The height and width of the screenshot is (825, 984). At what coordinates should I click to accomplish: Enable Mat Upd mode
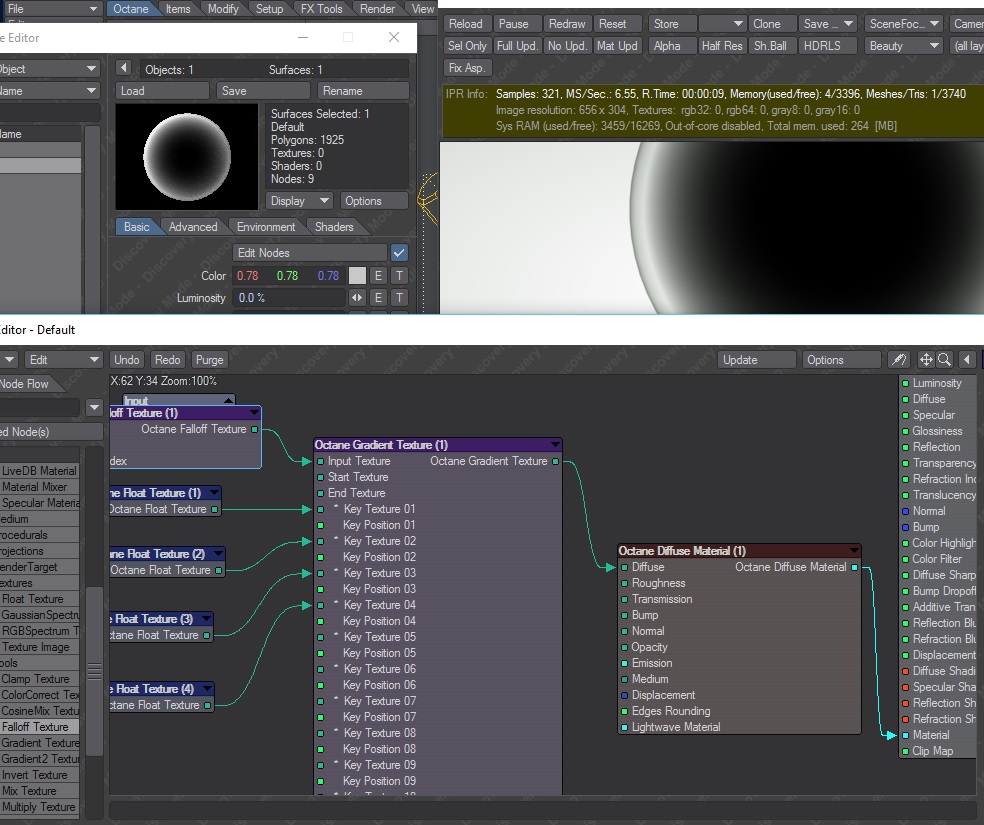pos(617,46)
